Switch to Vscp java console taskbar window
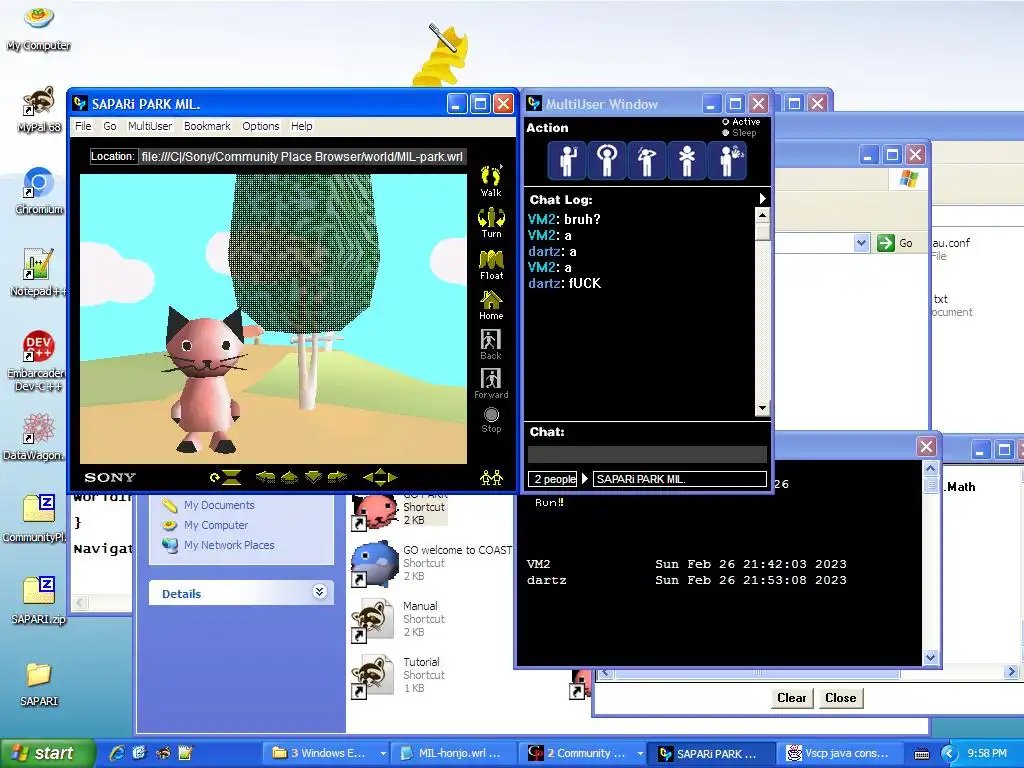The height and width of the screenshot is (768, 1024). coord(841,754)
